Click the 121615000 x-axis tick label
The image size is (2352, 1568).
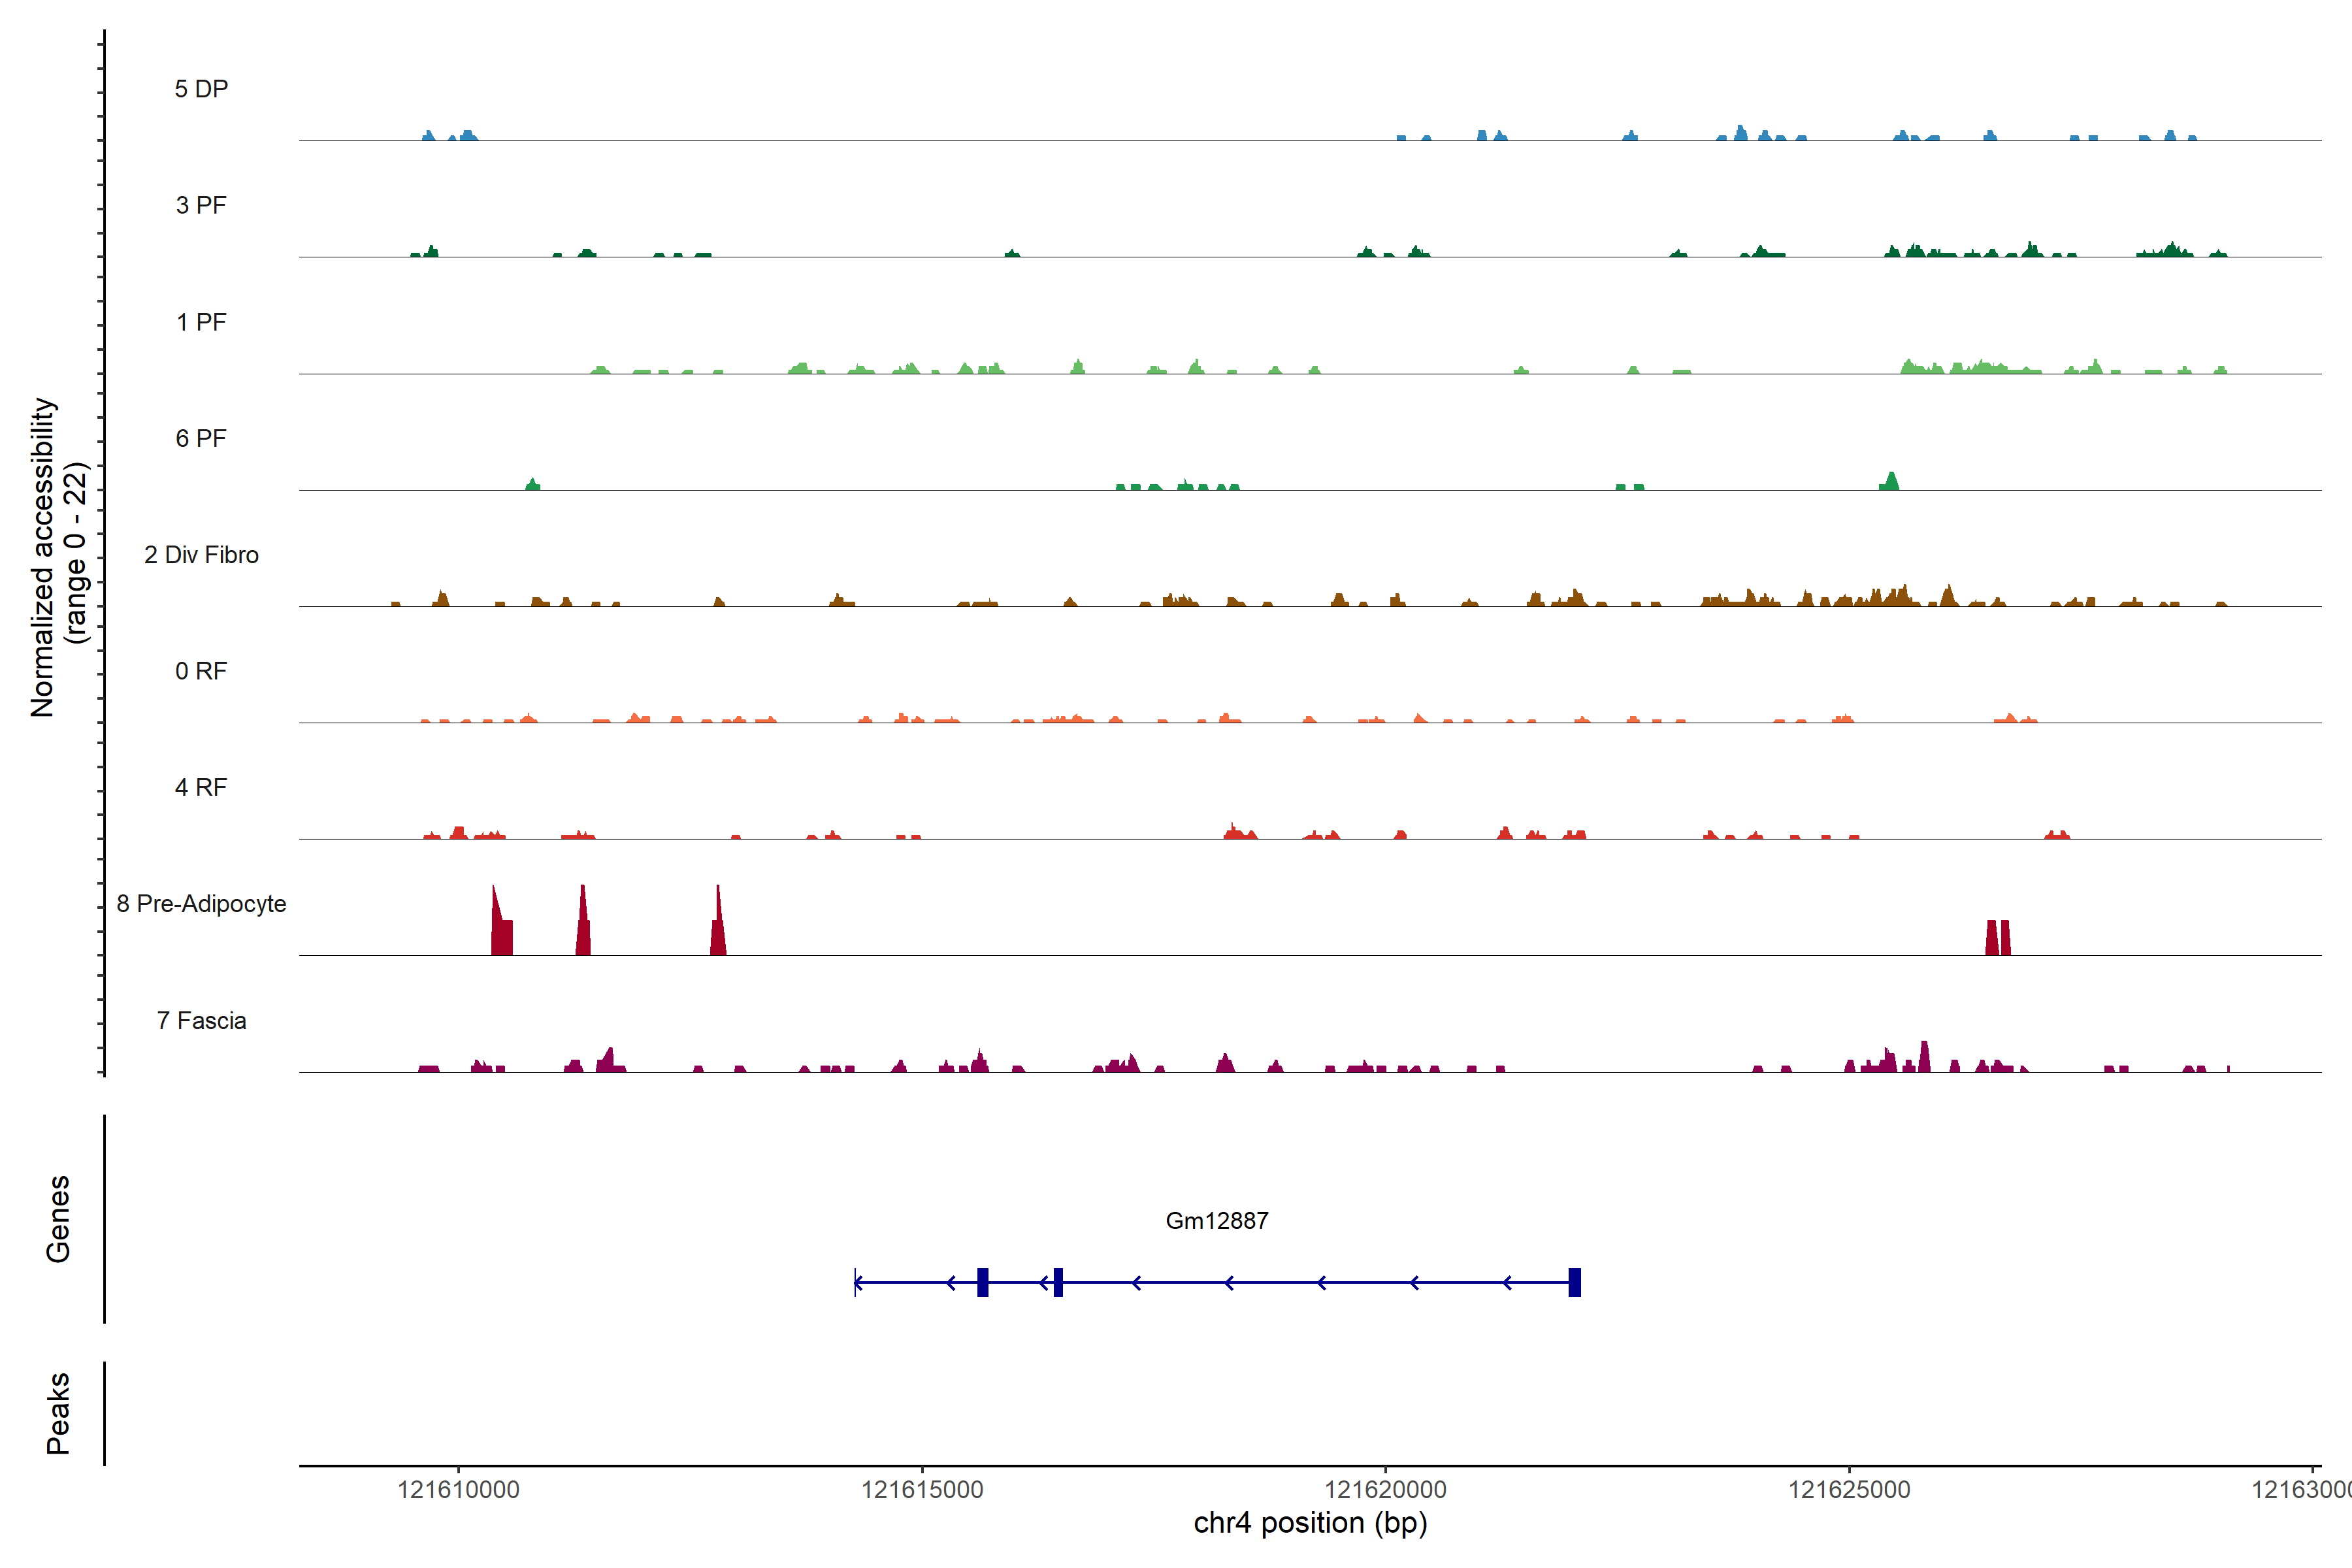click(x=922, y=1490)
